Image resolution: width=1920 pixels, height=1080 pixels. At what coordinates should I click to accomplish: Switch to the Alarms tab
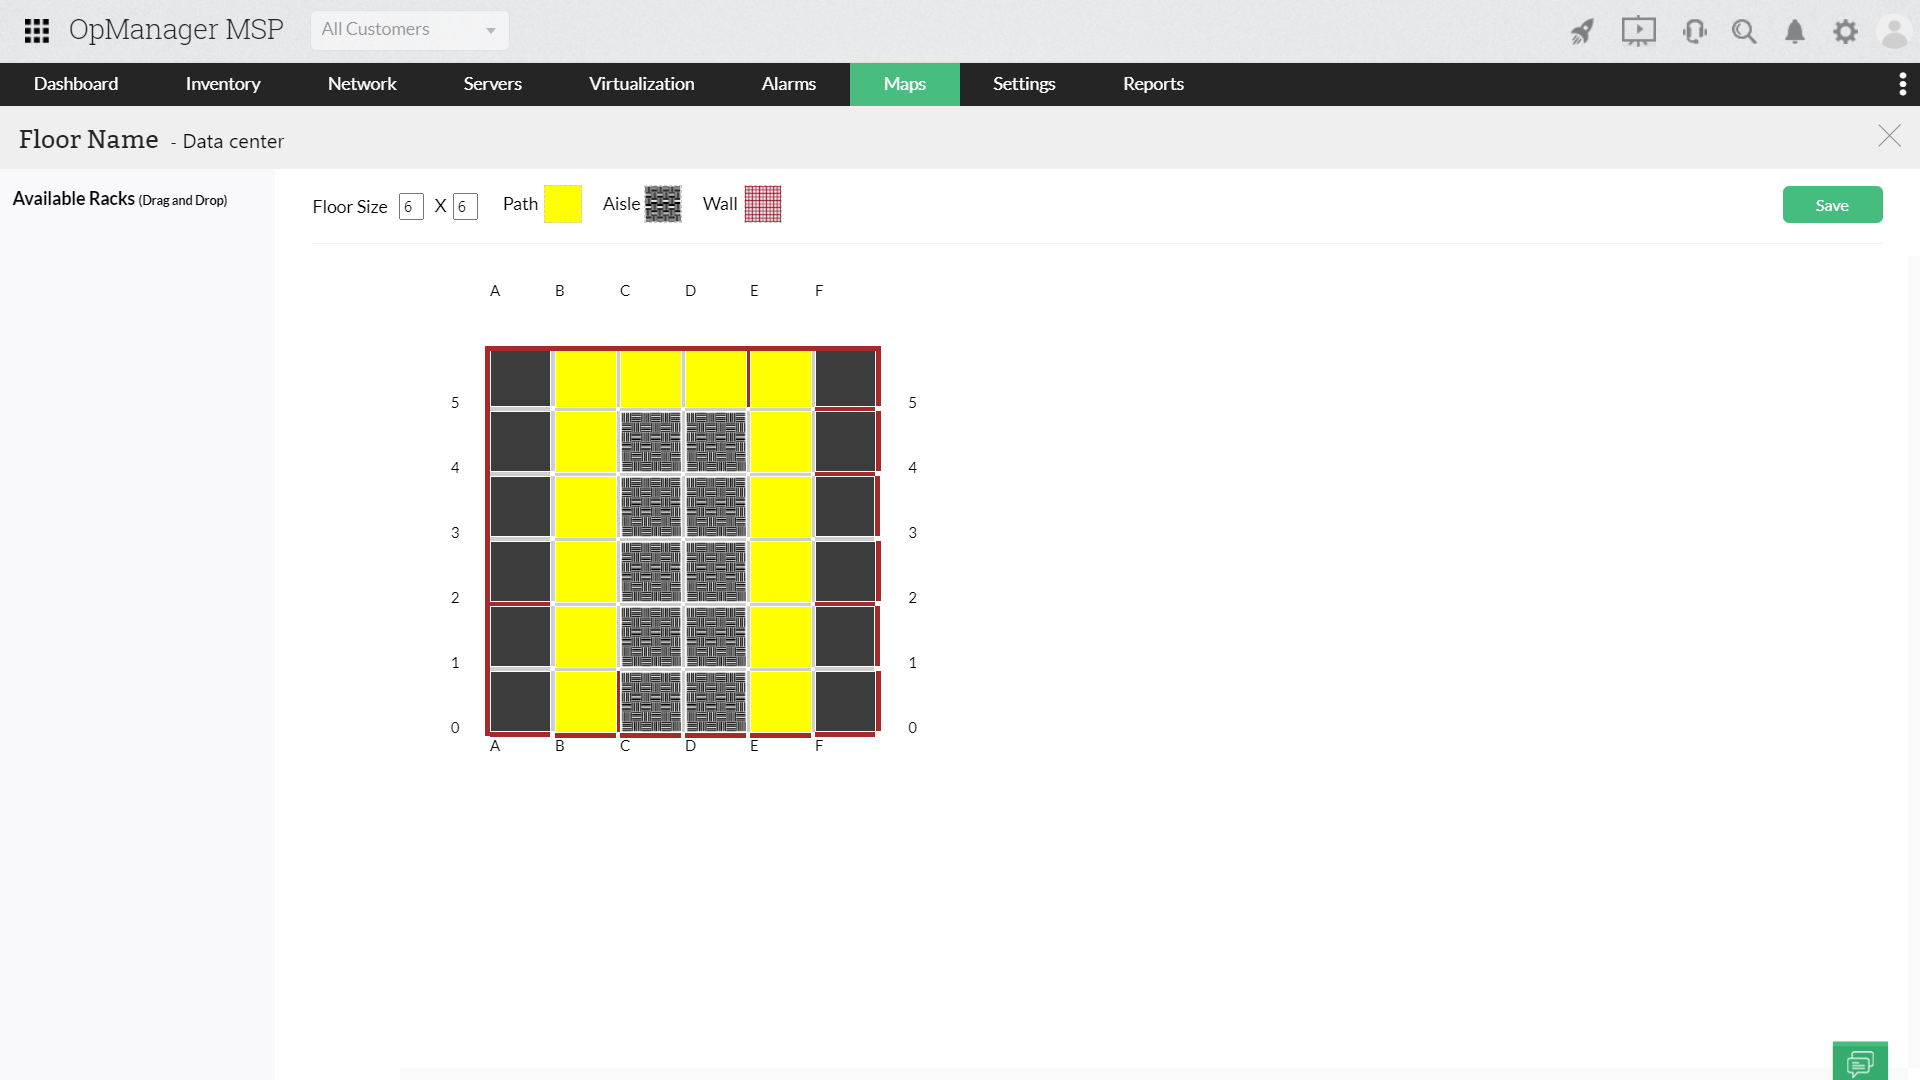pyautogui.click(x=788, y=84)
